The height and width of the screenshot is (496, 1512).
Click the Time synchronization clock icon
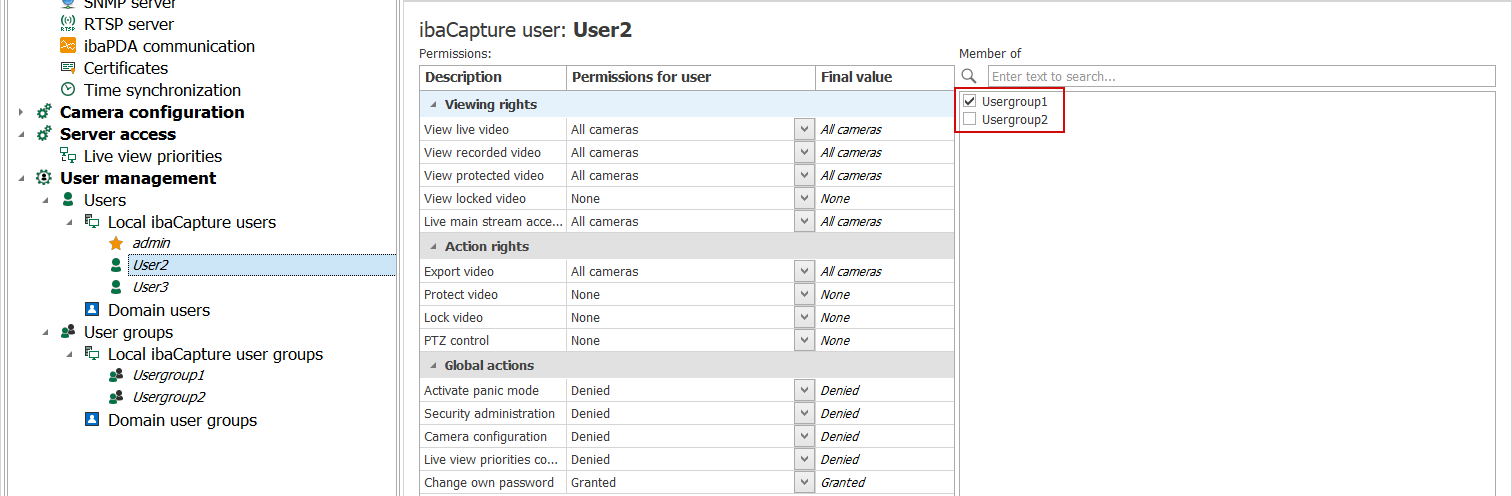click(x=68, y=90)
